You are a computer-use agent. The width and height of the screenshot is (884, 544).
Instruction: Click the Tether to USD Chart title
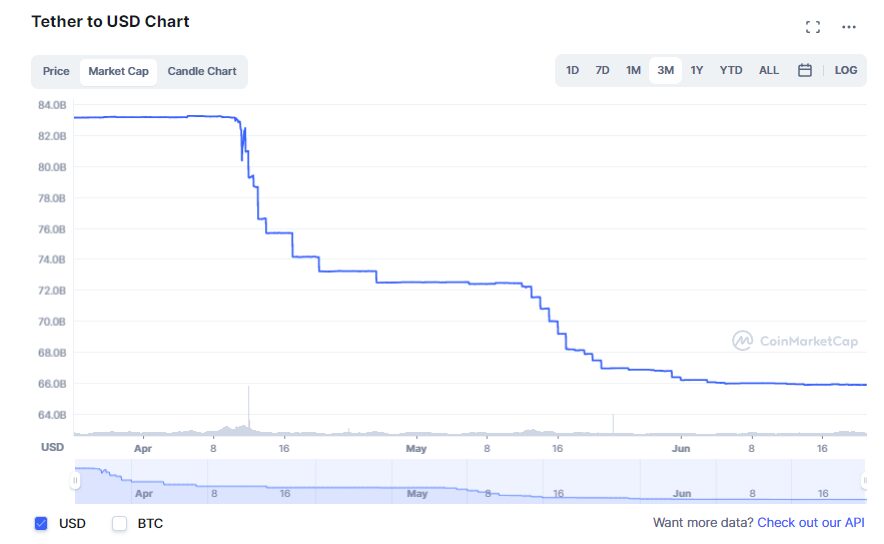[110, 21]
